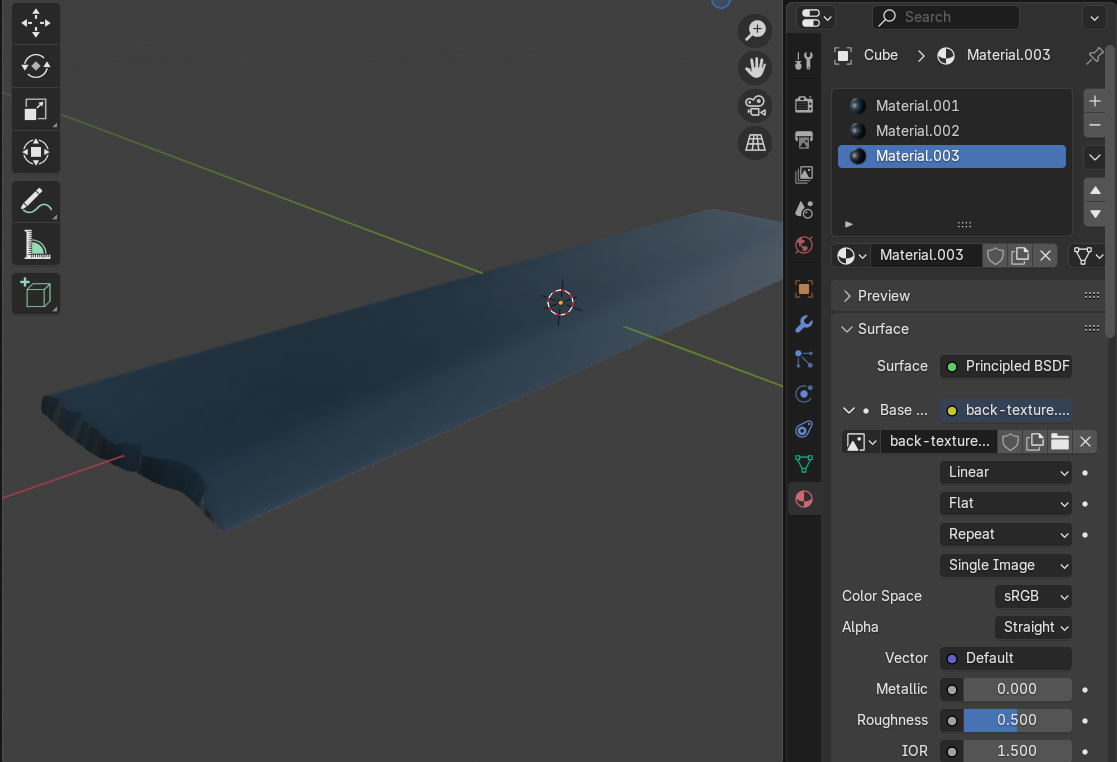Select the Measure tool
The width and height of the screenshot is (1117, 762).
click(36, 244)
